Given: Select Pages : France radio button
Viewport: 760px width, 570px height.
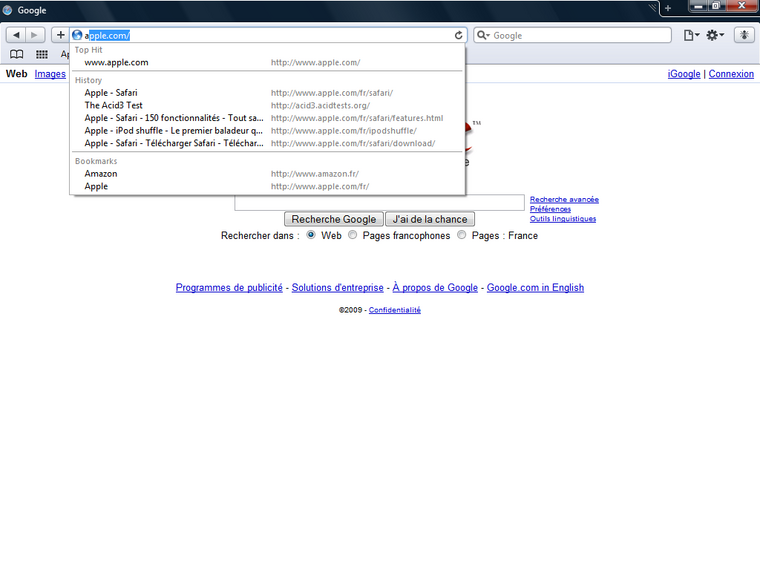Looking at the screenshot, I should [462, 235].
